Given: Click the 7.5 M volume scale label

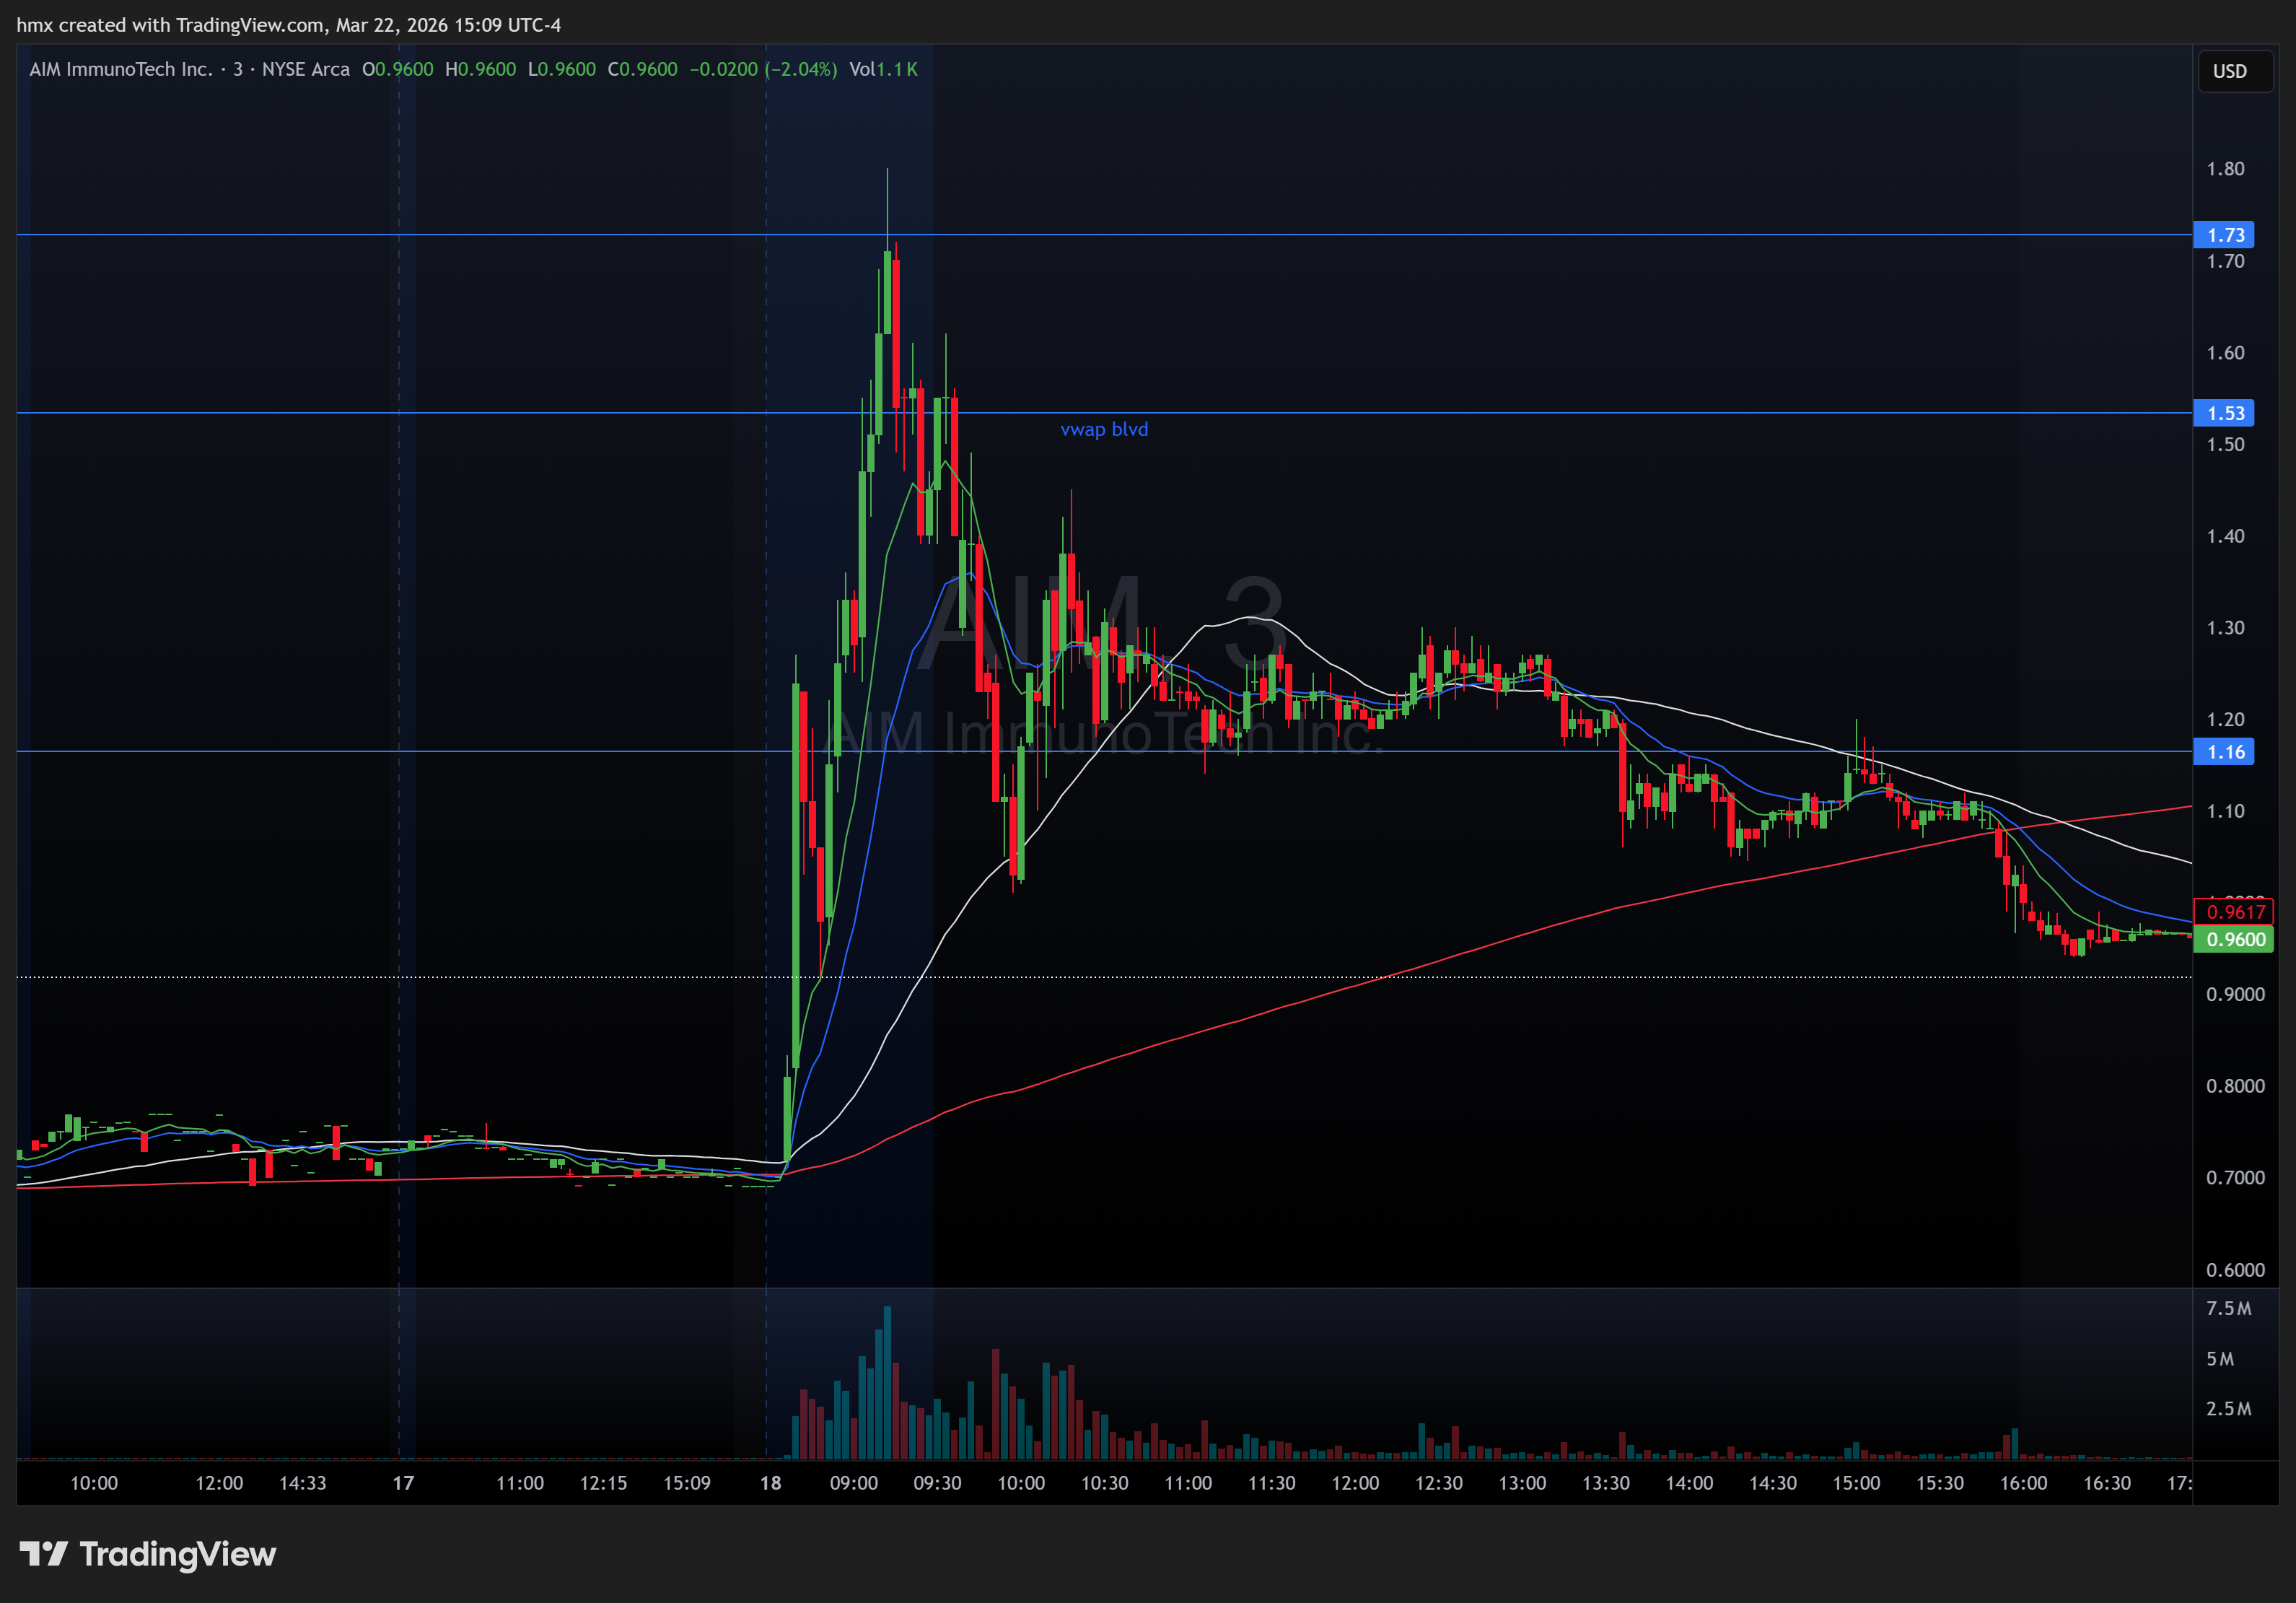Looking at the screenshot, I should [x=2228, y=1309].
